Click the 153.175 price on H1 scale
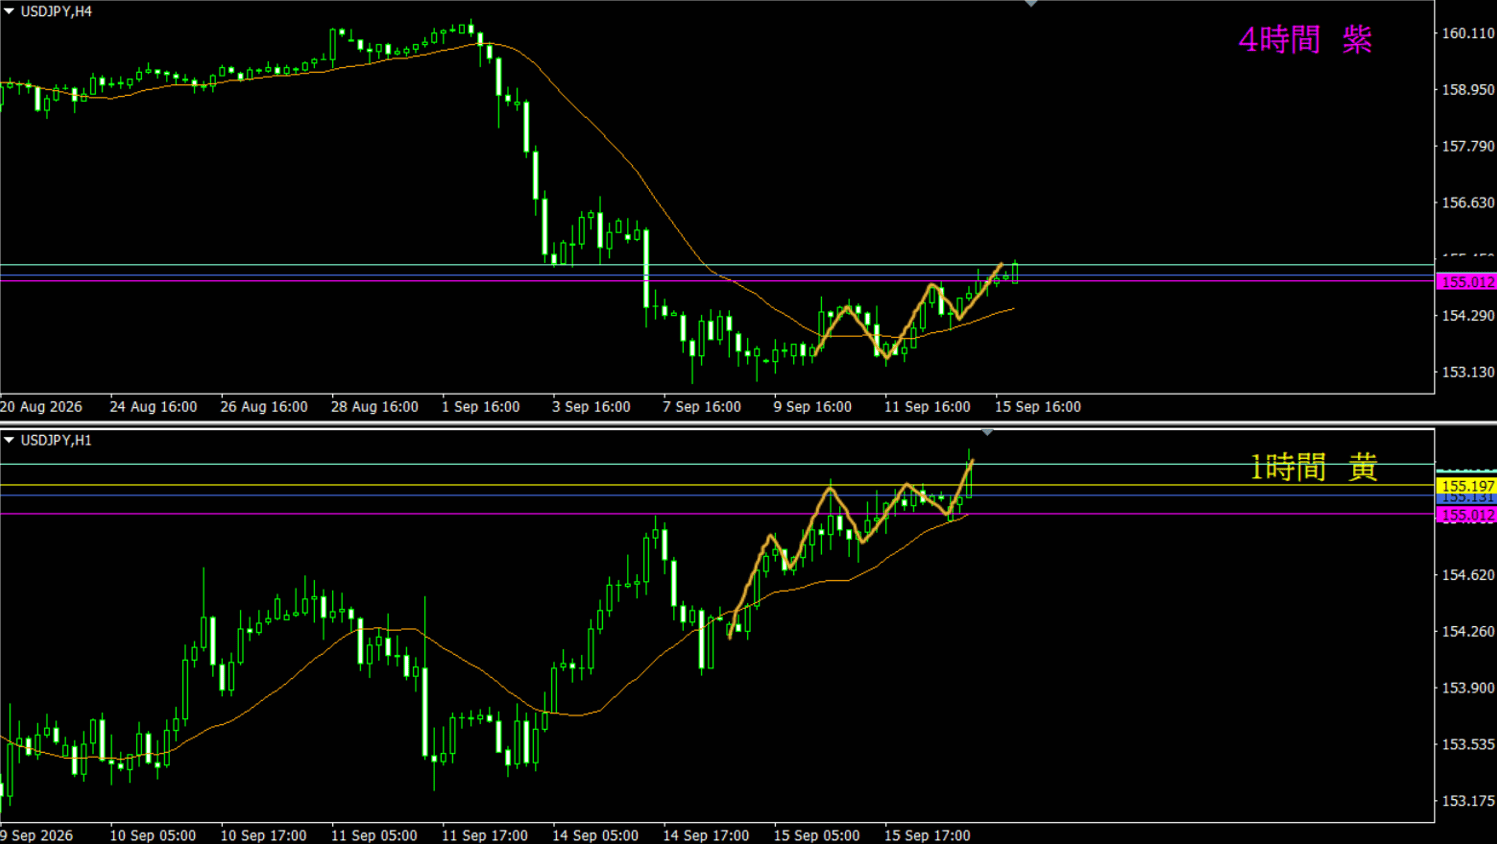The image size is (1497, 844). 1467,801
